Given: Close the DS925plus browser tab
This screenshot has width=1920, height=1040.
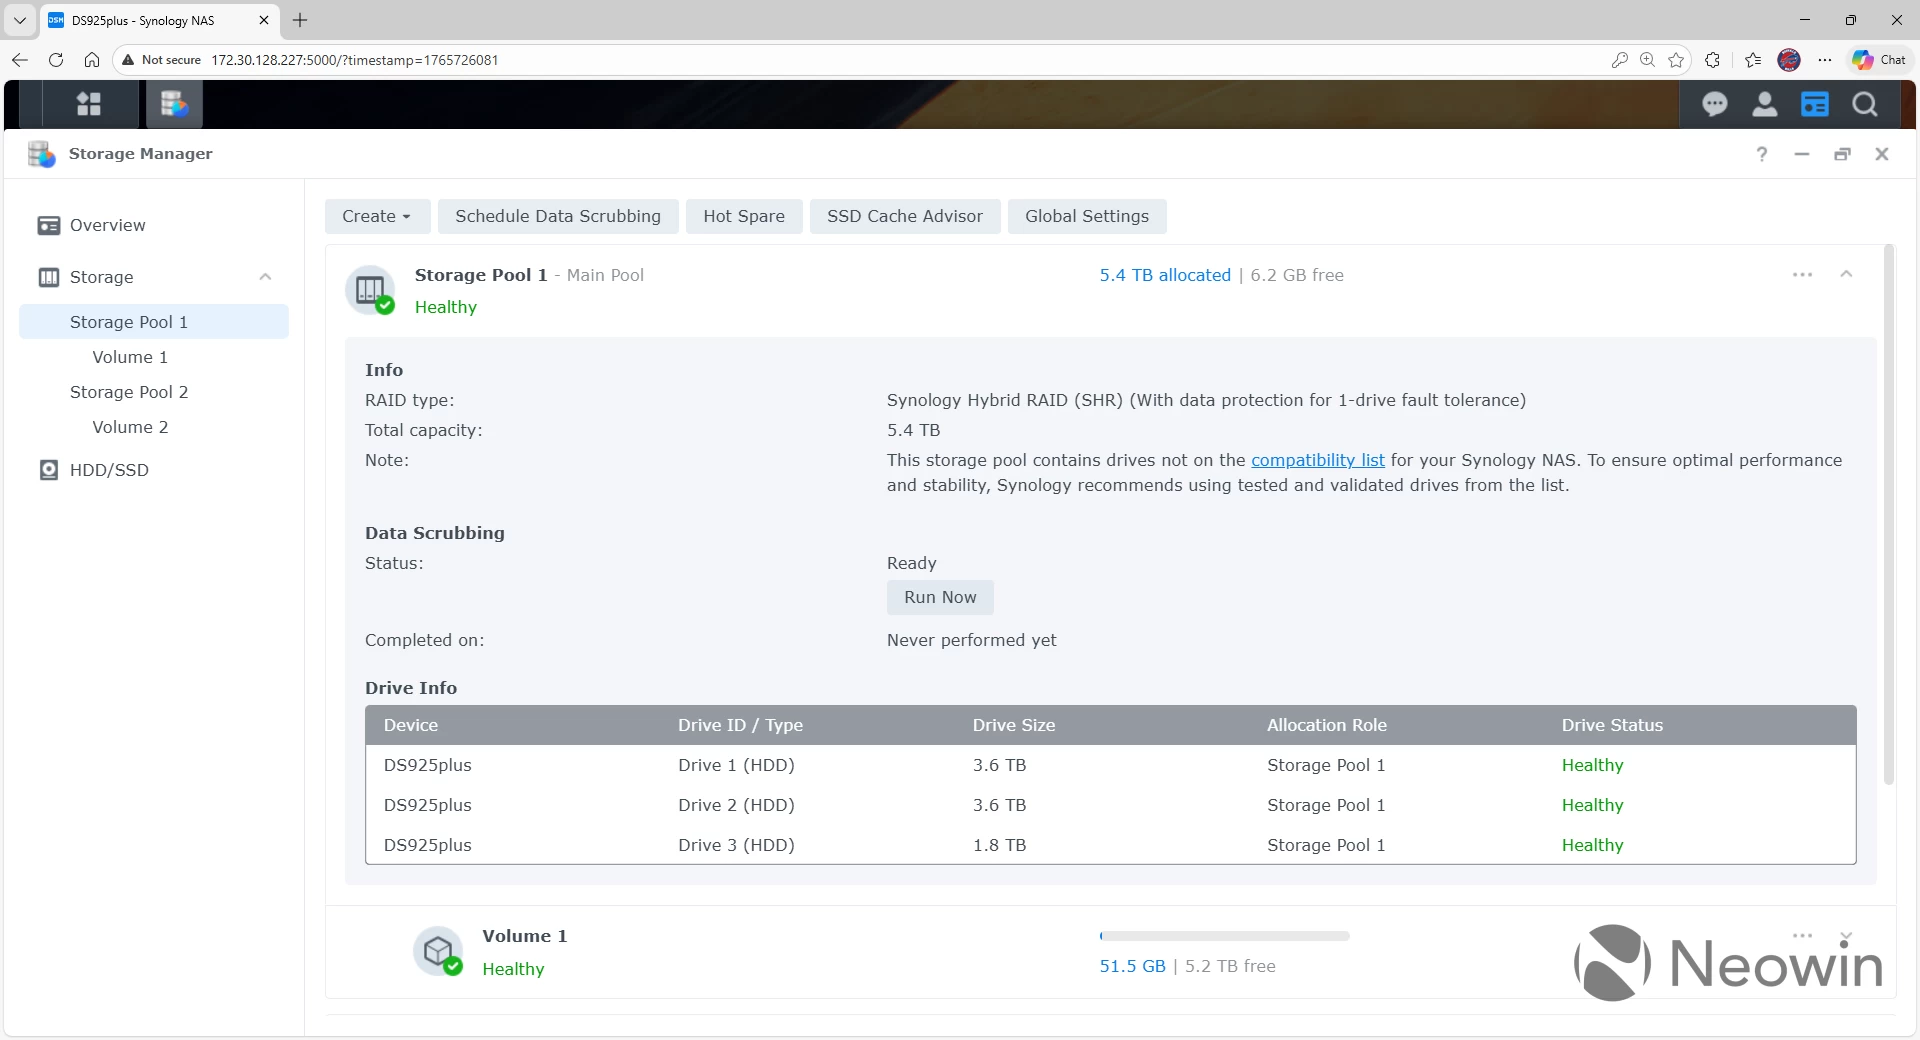Looking at the screenshot, I should pos(264,20).
